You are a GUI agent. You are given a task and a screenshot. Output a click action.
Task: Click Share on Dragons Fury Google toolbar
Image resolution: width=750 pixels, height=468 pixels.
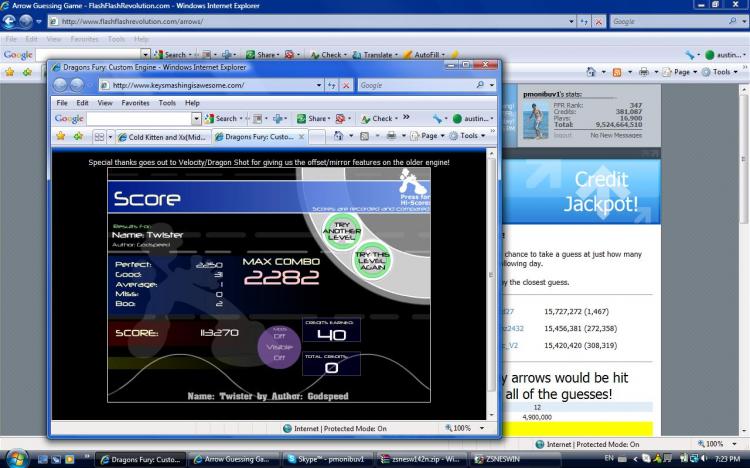312,118
